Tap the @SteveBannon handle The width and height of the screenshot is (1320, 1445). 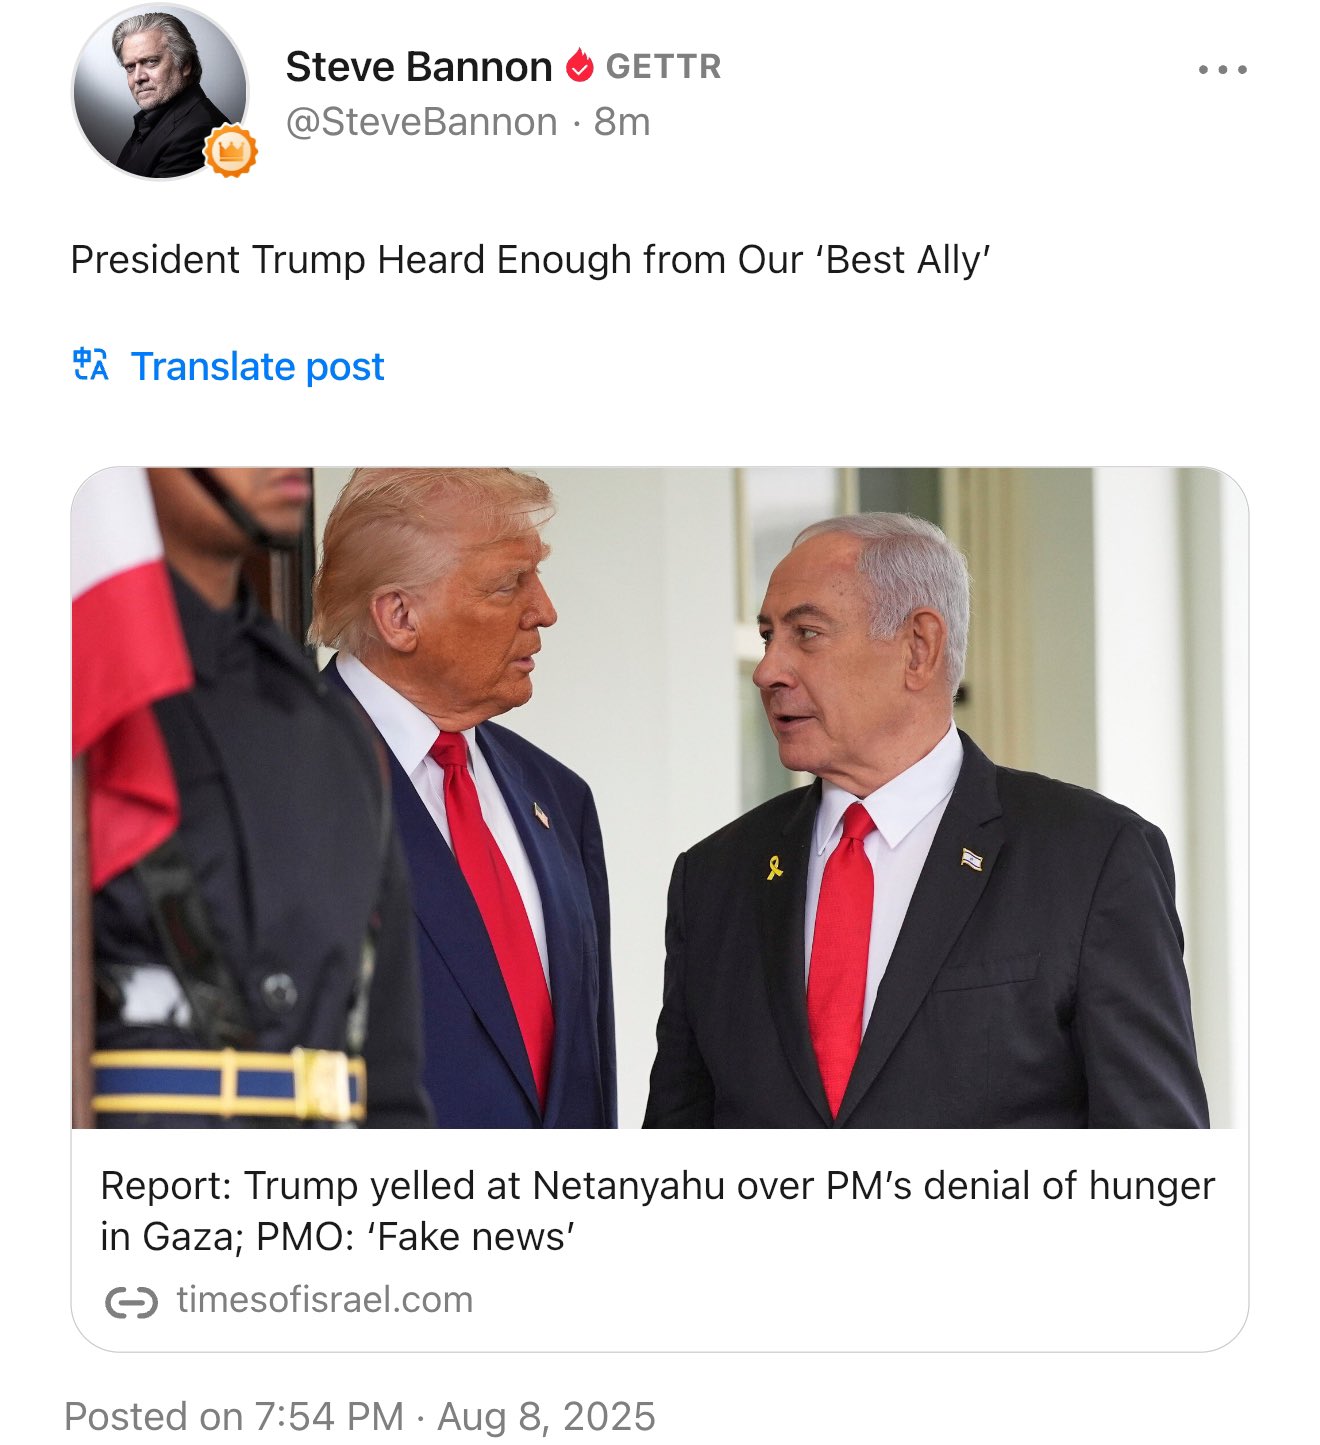pos(421,122)
